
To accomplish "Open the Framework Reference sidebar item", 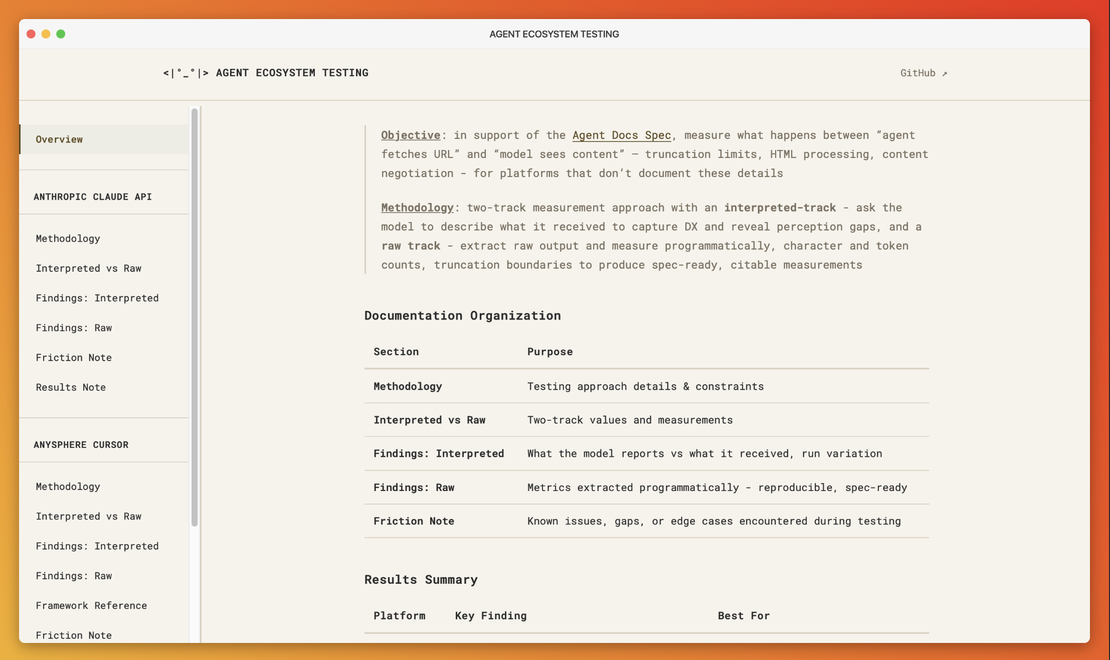I will (91, 605).
